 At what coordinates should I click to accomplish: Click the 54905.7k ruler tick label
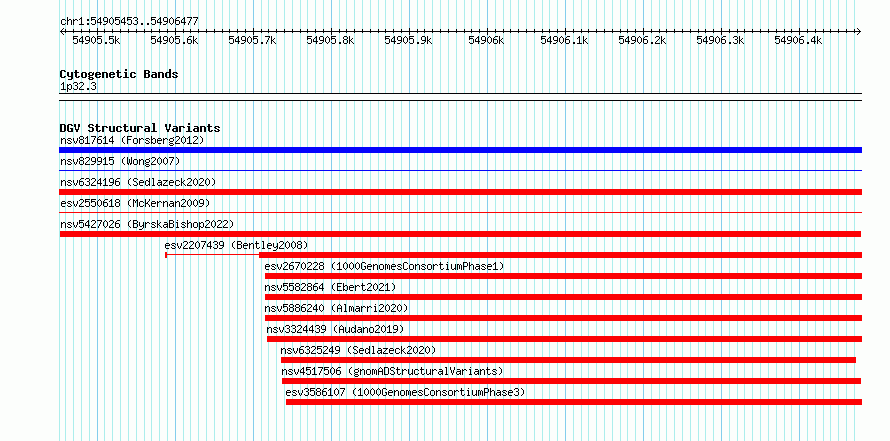(x=252, y=40)
